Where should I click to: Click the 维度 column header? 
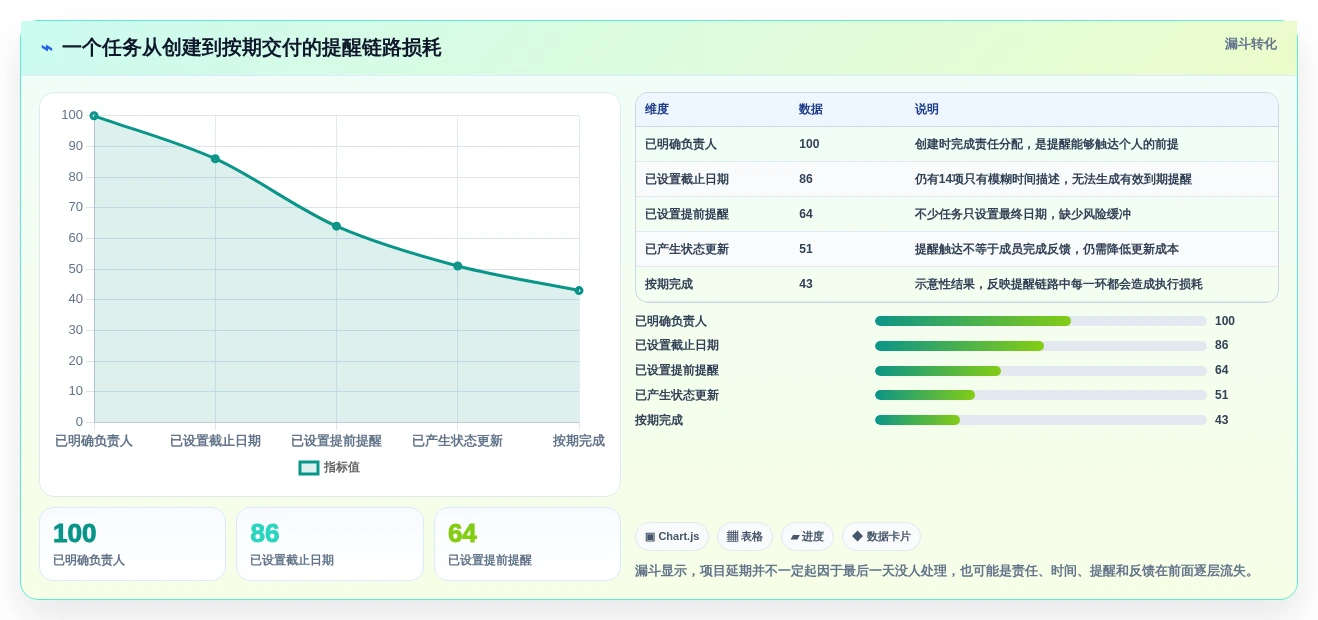coord(657,109)
